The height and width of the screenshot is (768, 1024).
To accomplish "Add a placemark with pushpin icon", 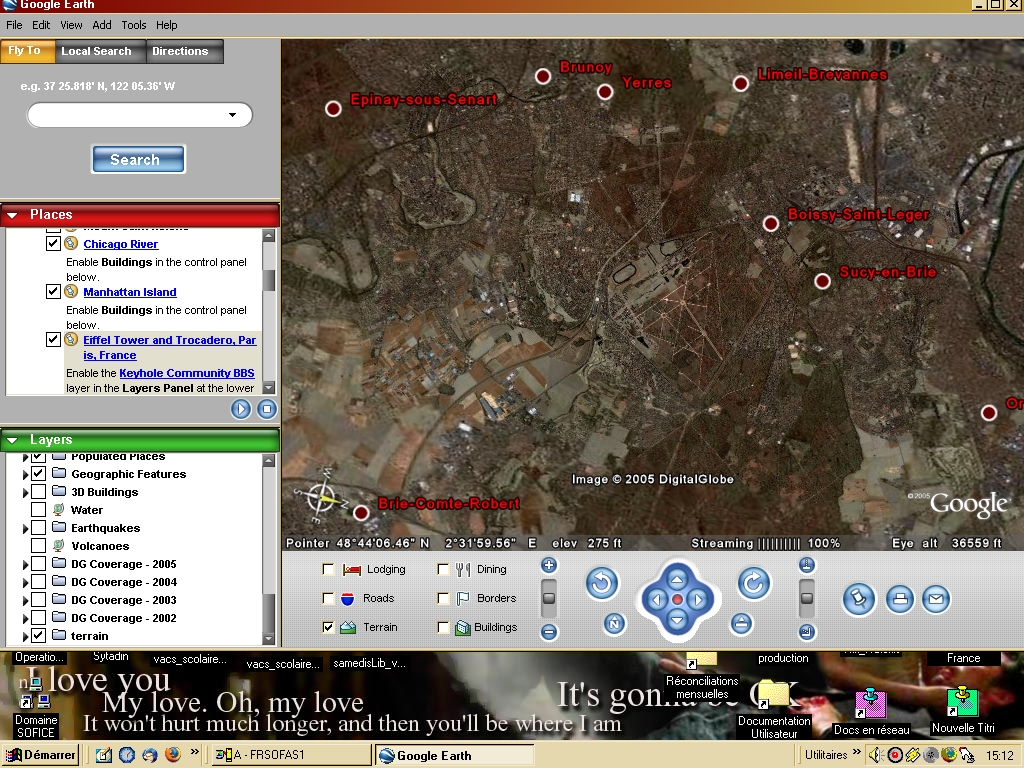I will [858, 599].
